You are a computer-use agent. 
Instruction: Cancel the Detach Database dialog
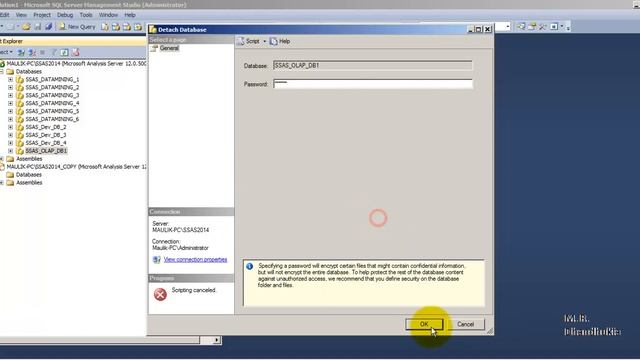[x=465, y=324]
